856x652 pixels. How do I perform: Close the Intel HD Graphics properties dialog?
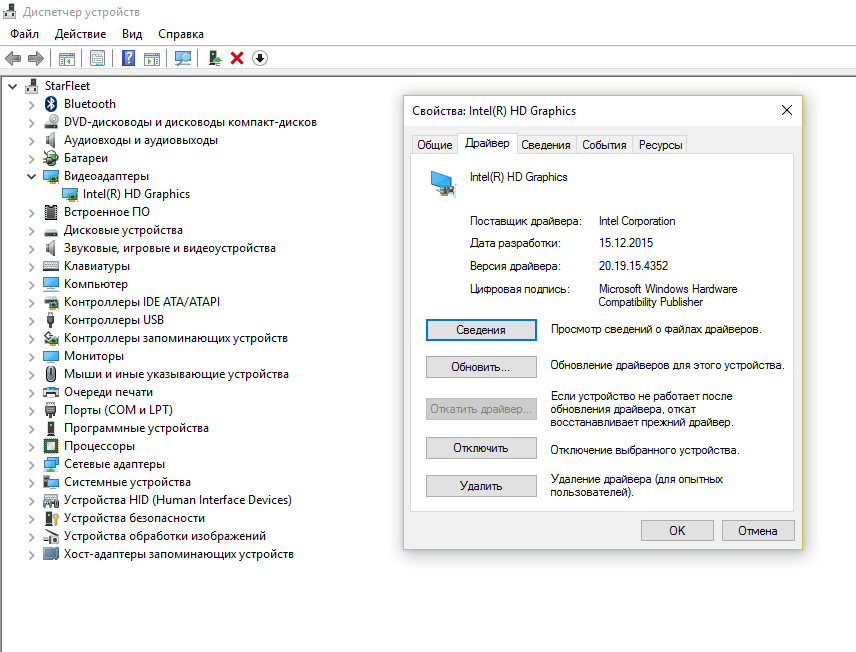pyautogui.click(x=787, y=110)
